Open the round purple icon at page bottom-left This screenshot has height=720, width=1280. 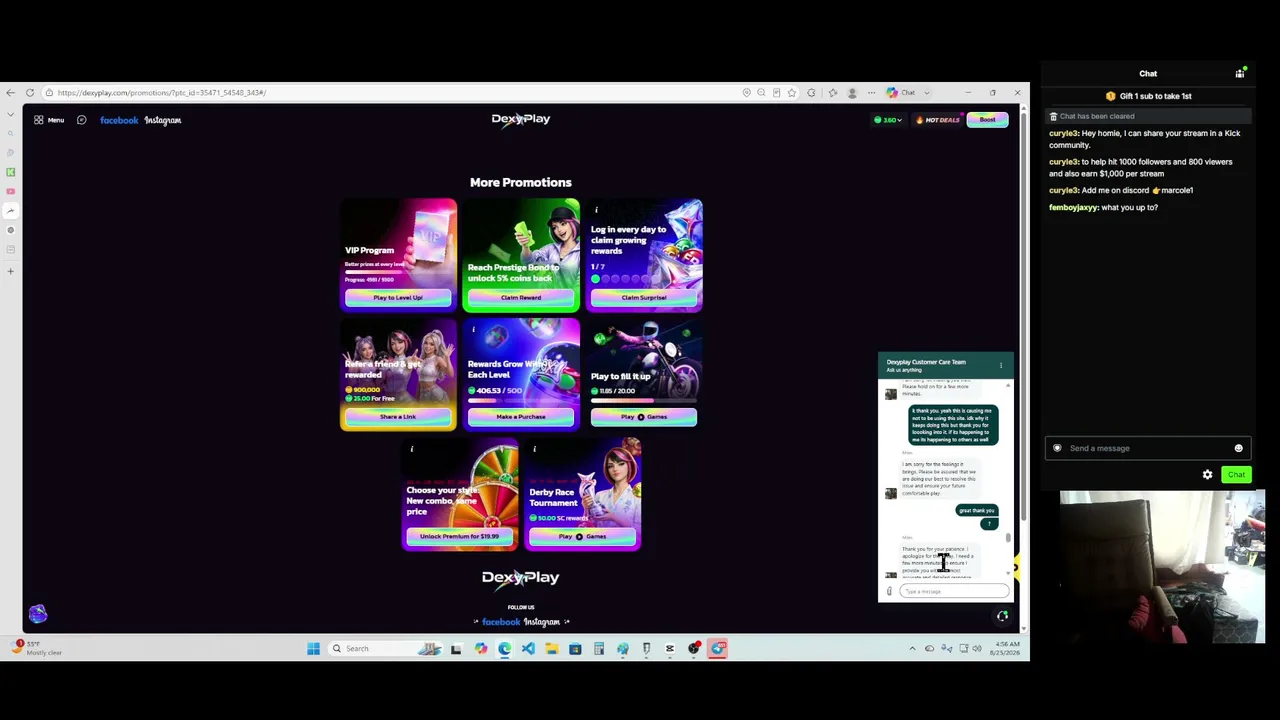click(x=38, y=614)
